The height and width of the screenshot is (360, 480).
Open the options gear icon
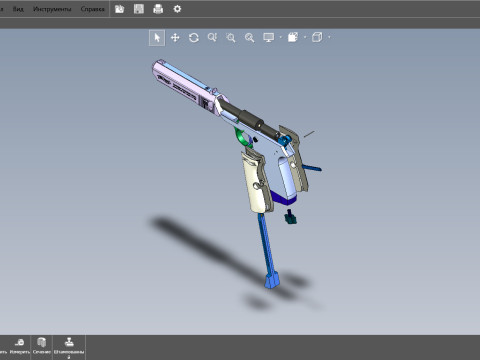(177, 9)
